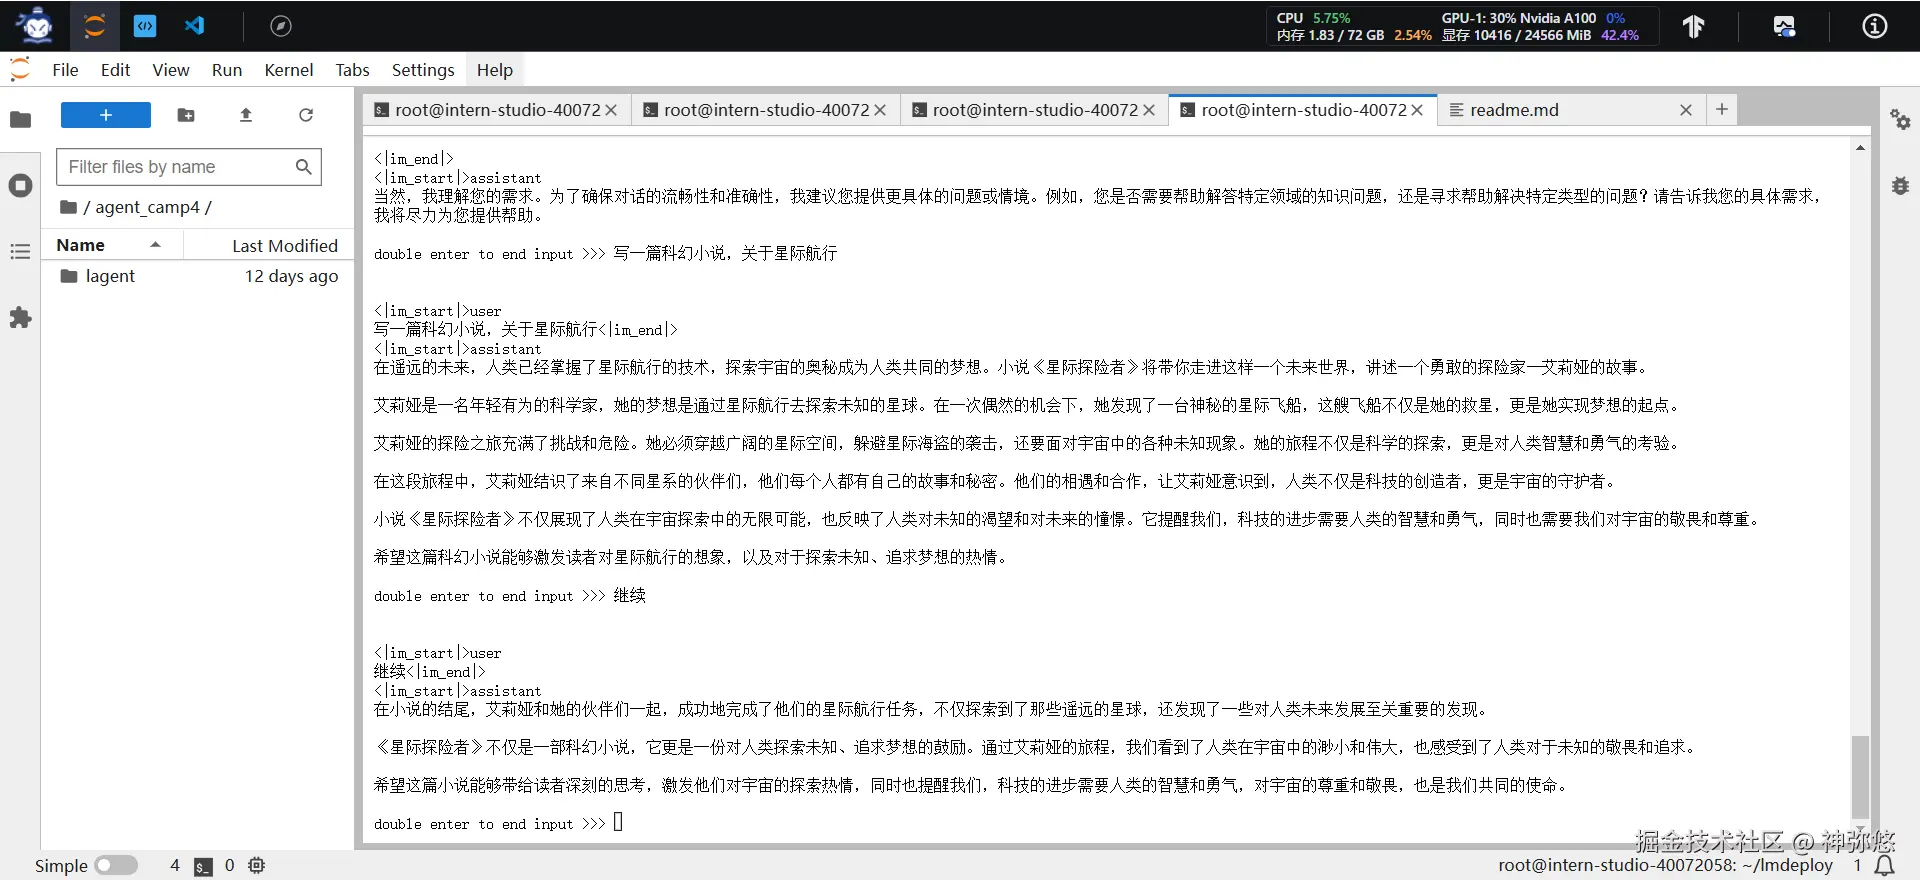Click the blue New Launcher plus button
The image size is (1920, 880).
[106, 115]
